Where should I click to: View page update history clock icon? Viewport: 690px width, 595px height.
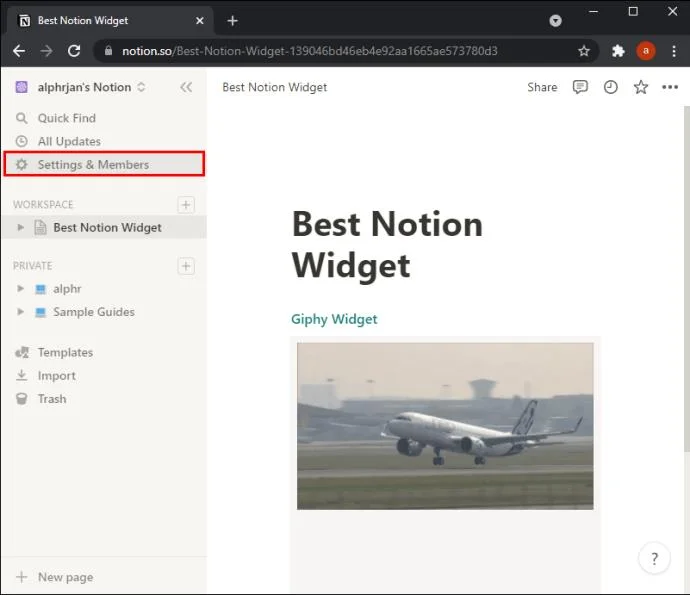(610, 87)
